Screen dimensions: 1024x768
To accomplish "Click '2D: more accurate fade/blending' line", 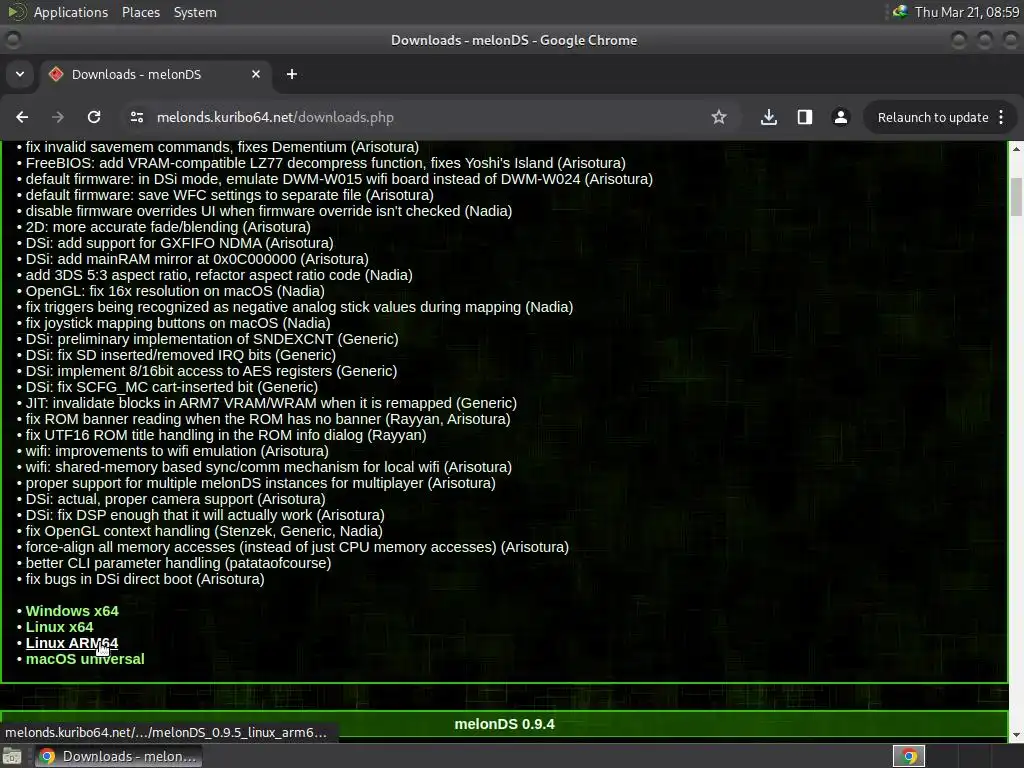I will (x=168, y=227).
